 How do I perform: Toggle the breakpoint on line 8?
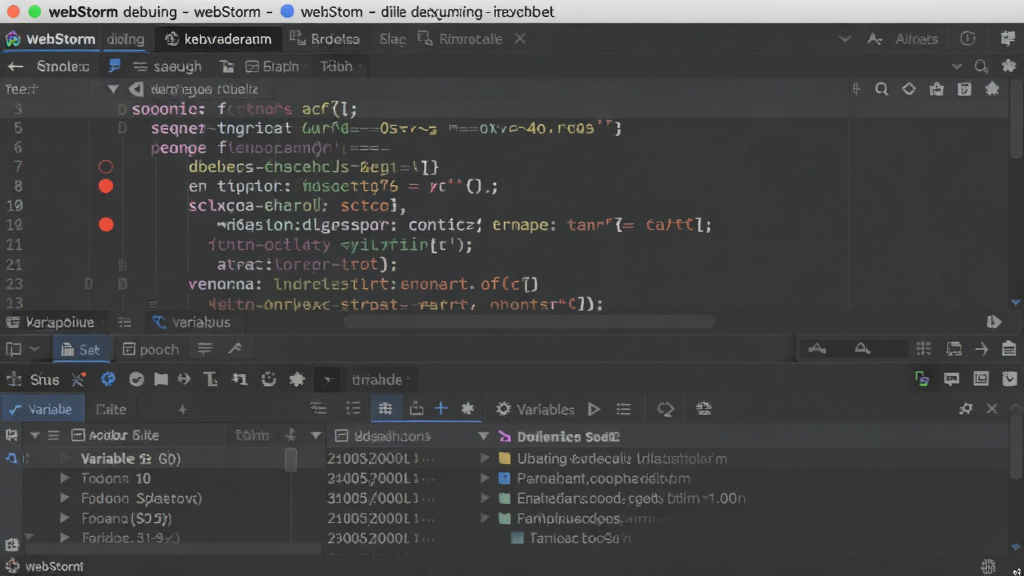(x=106, y=186)
